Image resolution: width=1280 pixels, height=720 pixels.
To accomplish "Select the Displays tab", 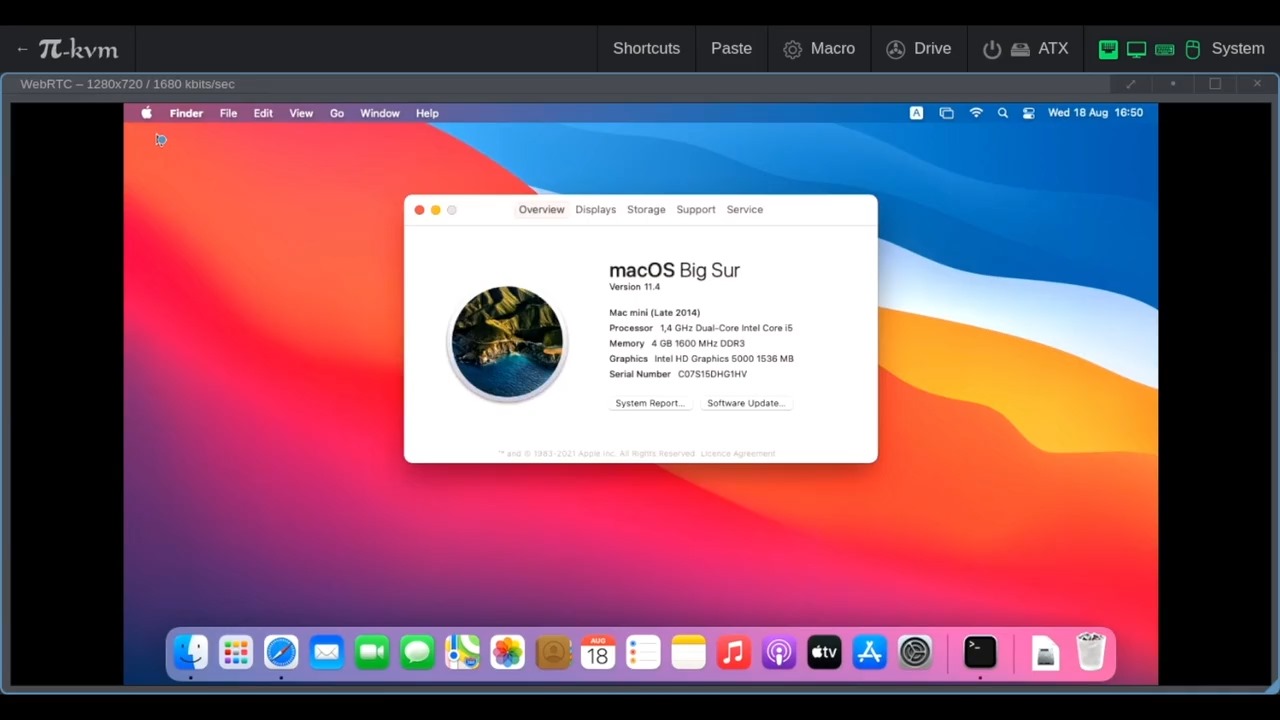I will point(595,210).
